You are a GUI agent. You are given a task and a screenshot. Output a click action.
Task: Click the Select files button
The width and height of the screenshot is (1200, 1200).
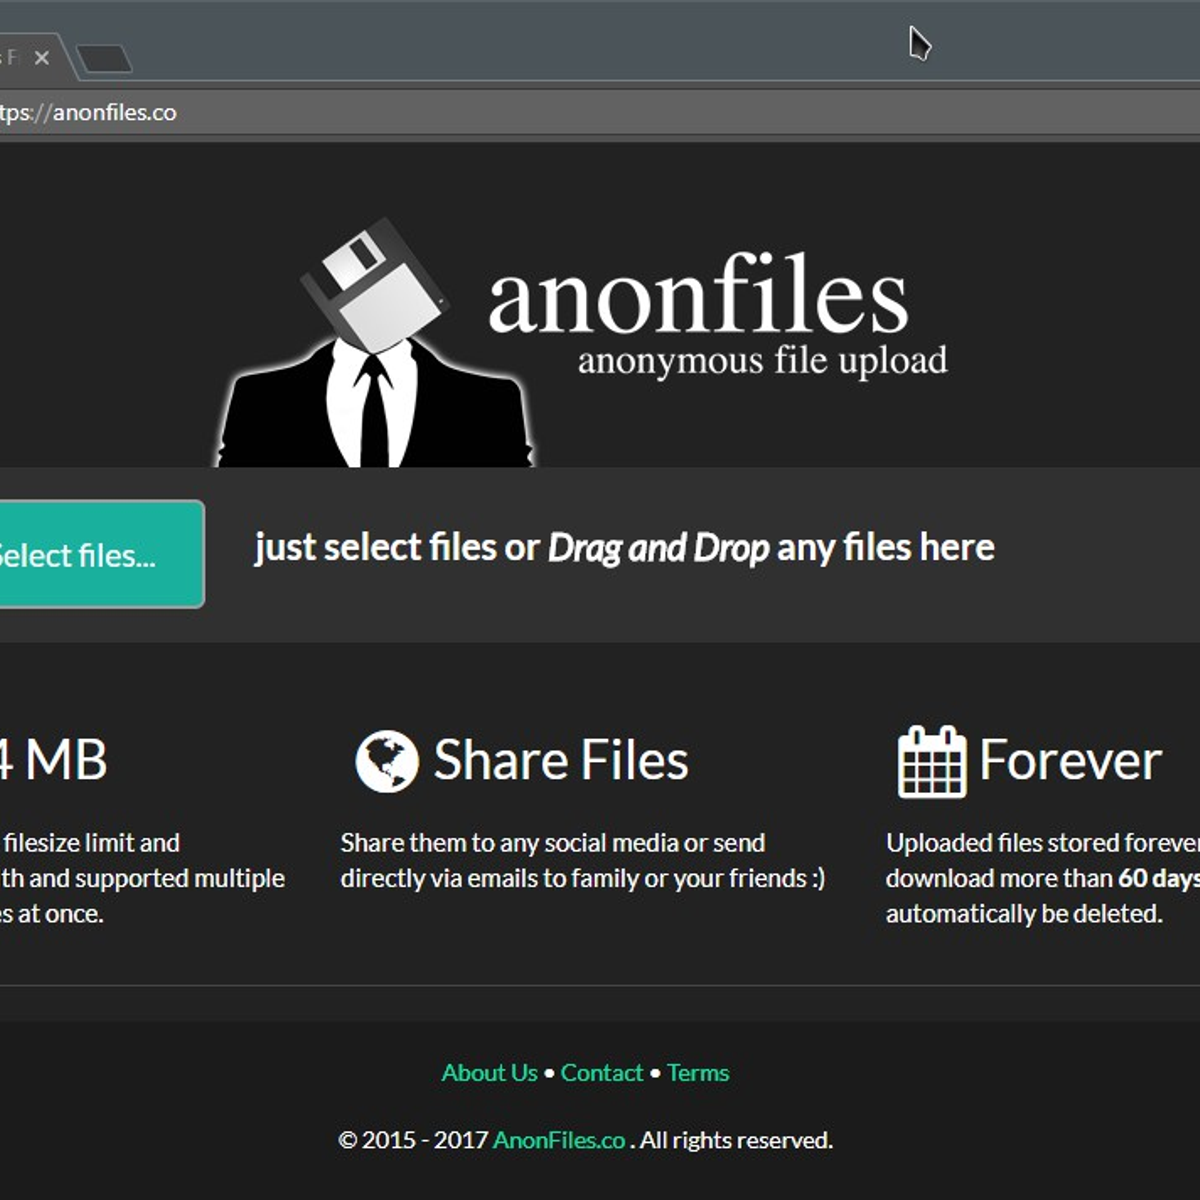pyautogui.click(x=100, y=554)
